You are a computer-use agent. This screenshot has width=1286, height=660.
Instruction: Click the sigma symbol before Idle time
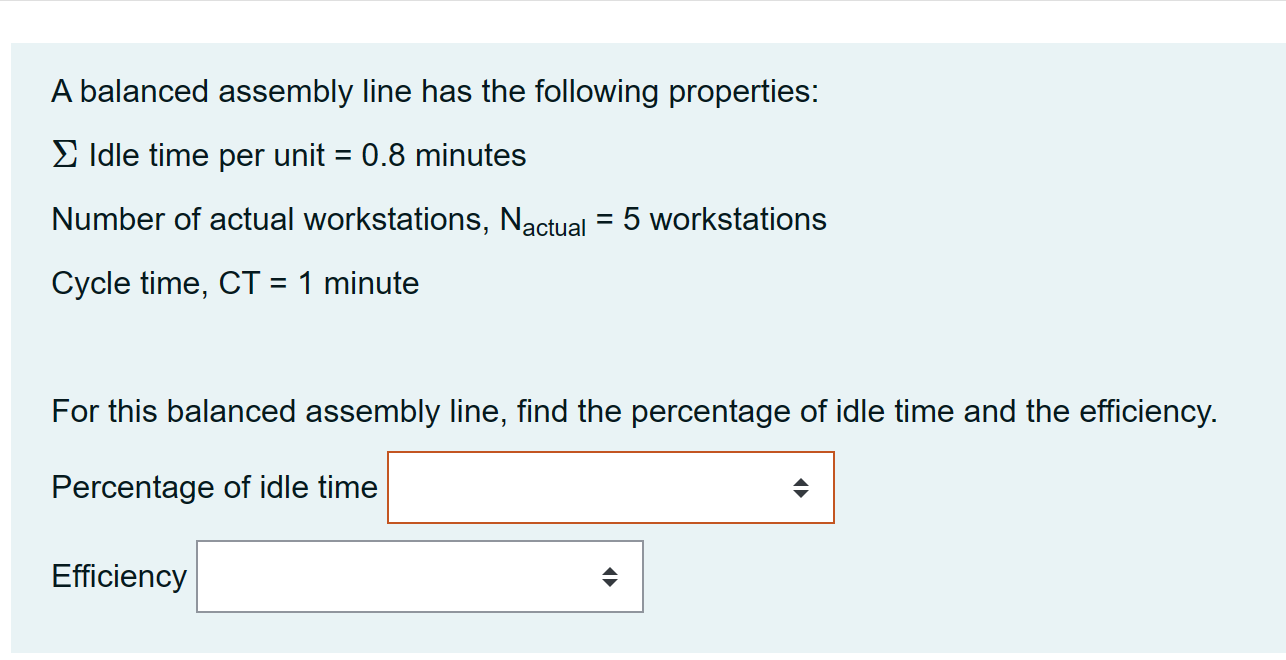63,154
